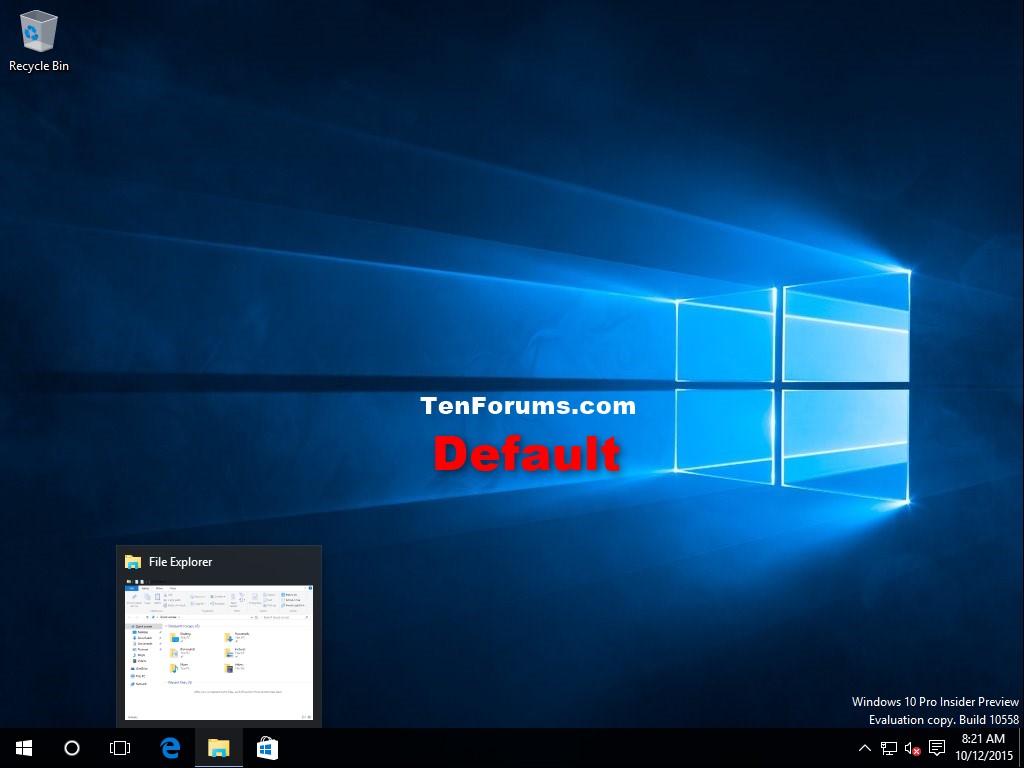The image size is (1024, 768).
Task: Click the folder icon in the preview header
Action: coord(132,562)
